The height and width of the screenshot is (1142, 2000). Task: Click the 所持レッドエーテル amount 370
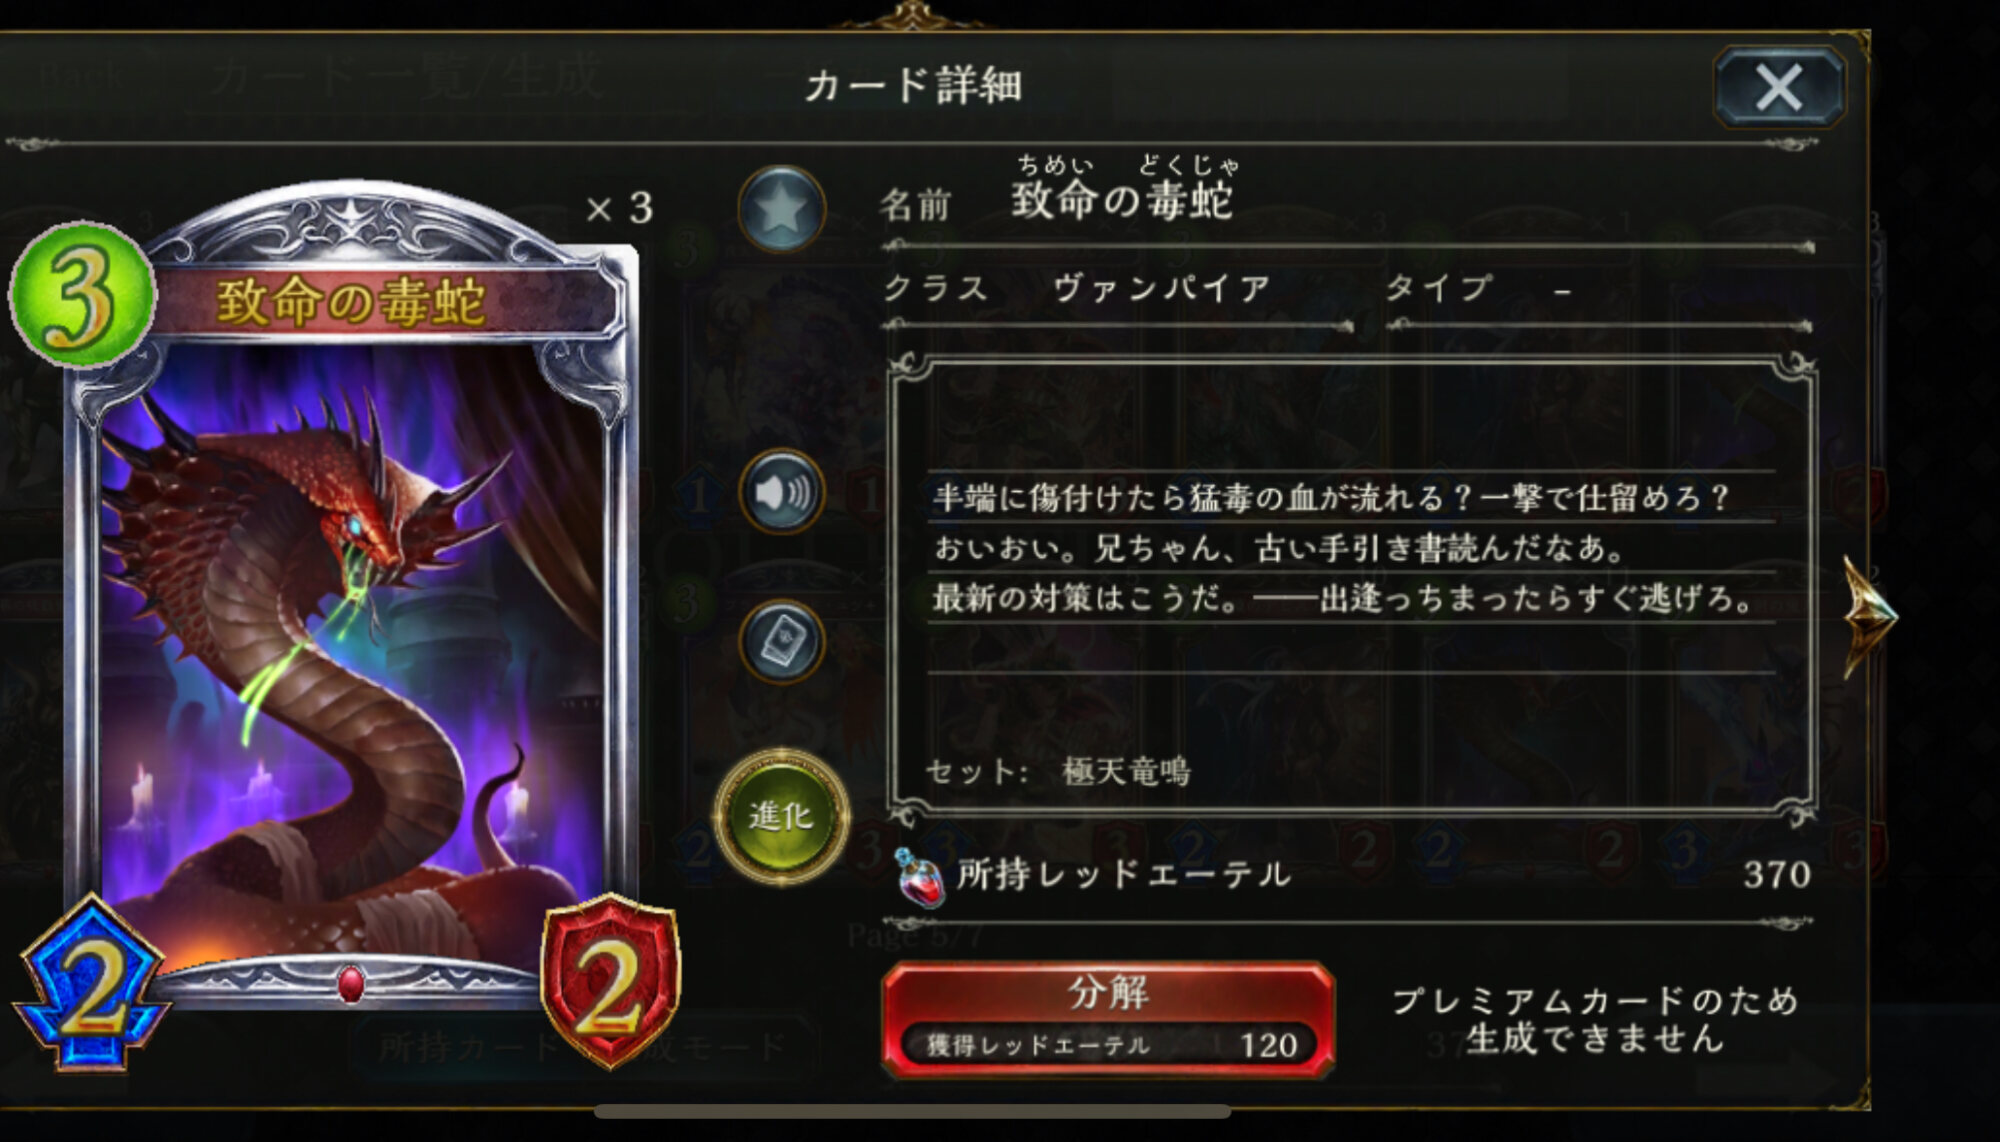pyautogui.click(x=1777, y=875)
